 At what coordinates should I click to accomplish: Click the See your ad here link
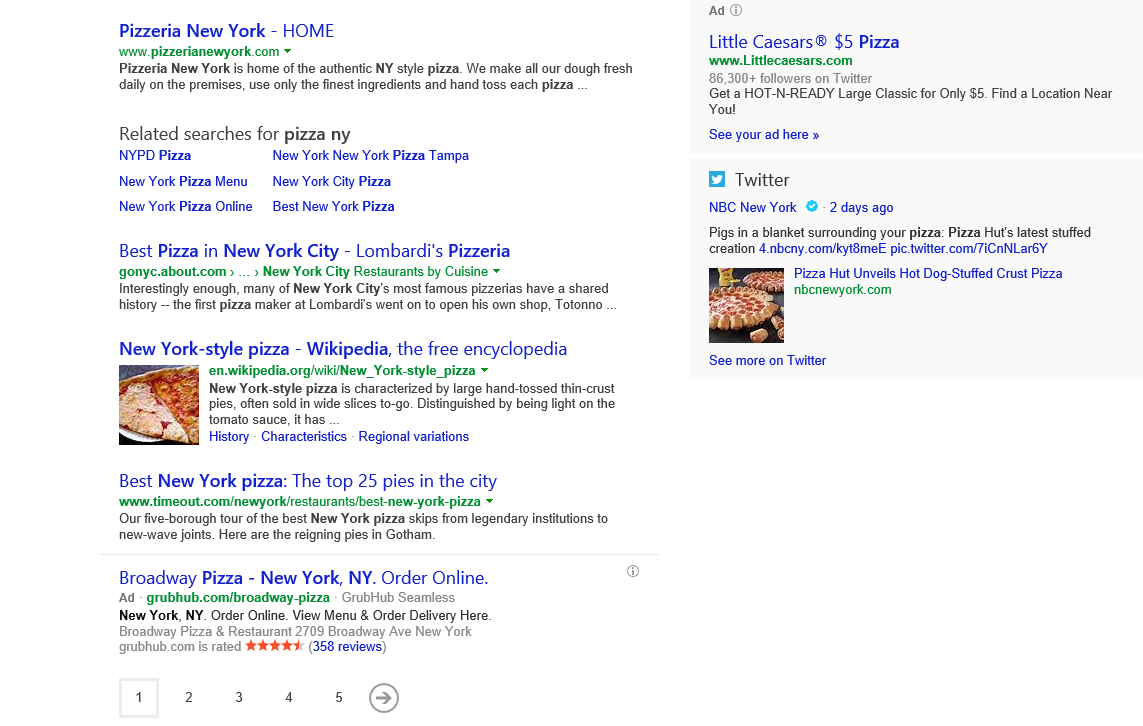(x=763, y=134)
